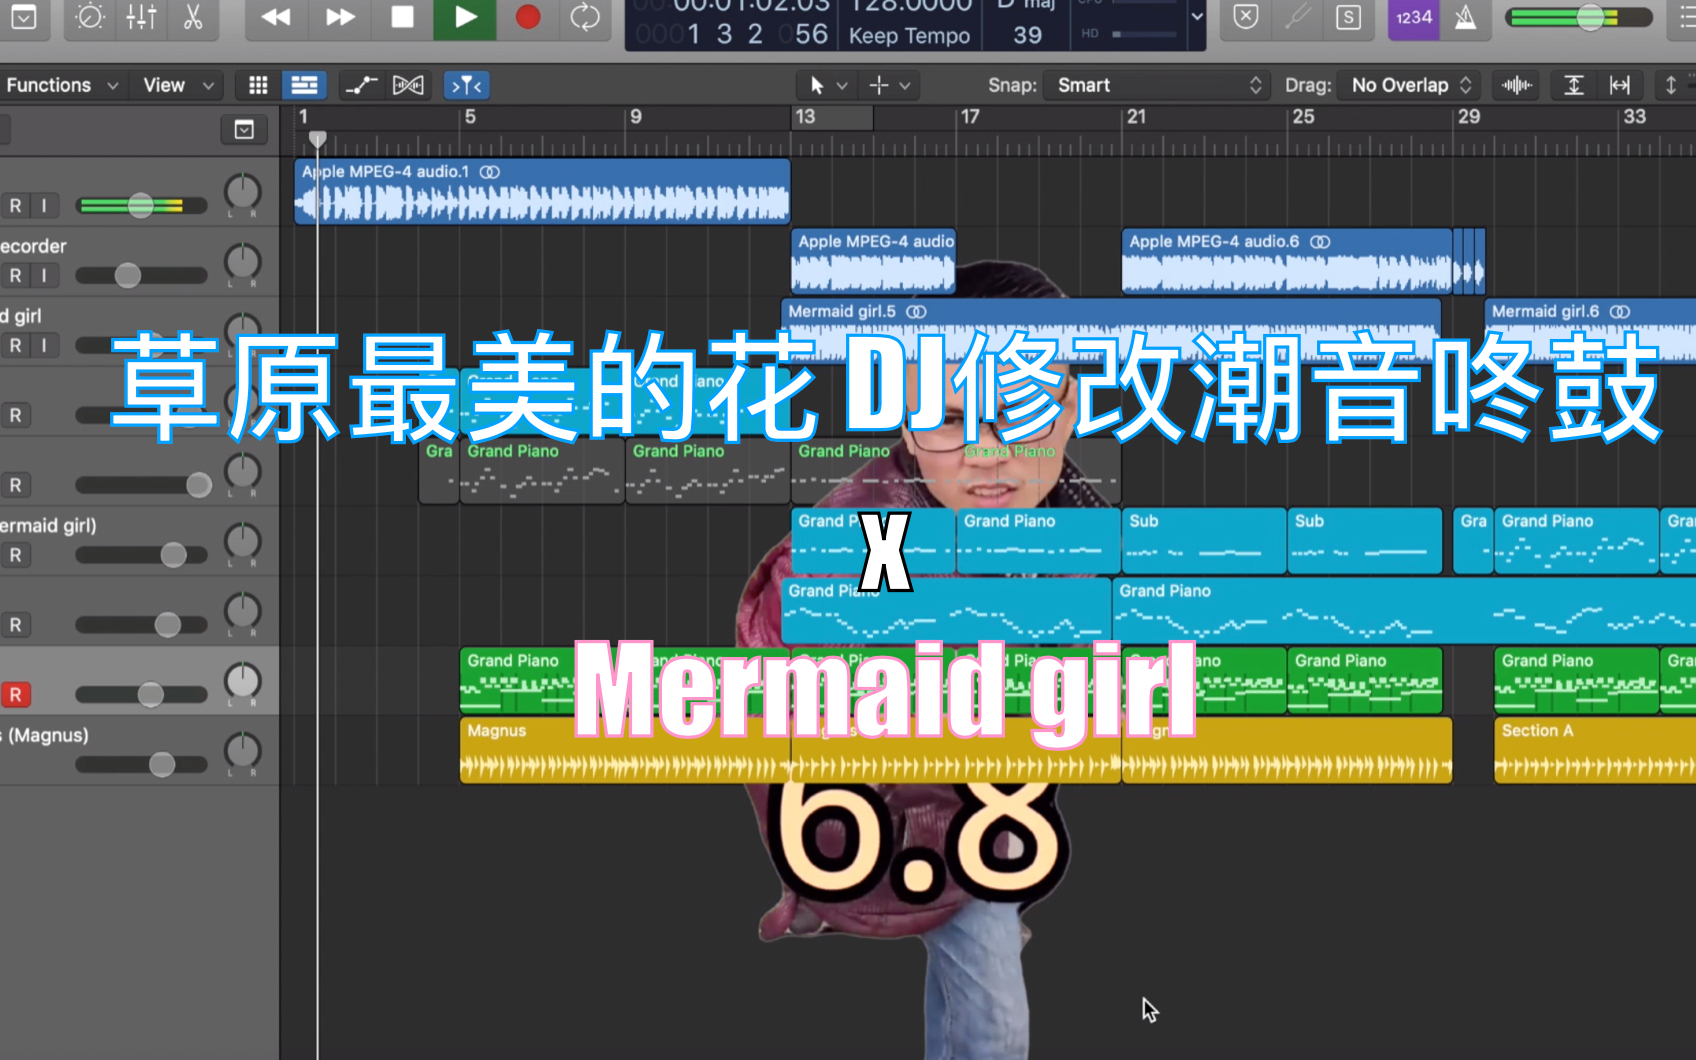Click the horizontal auto zoom button
Viewport: 1696px width, 1060px height.
click(x=1620, y=85)
